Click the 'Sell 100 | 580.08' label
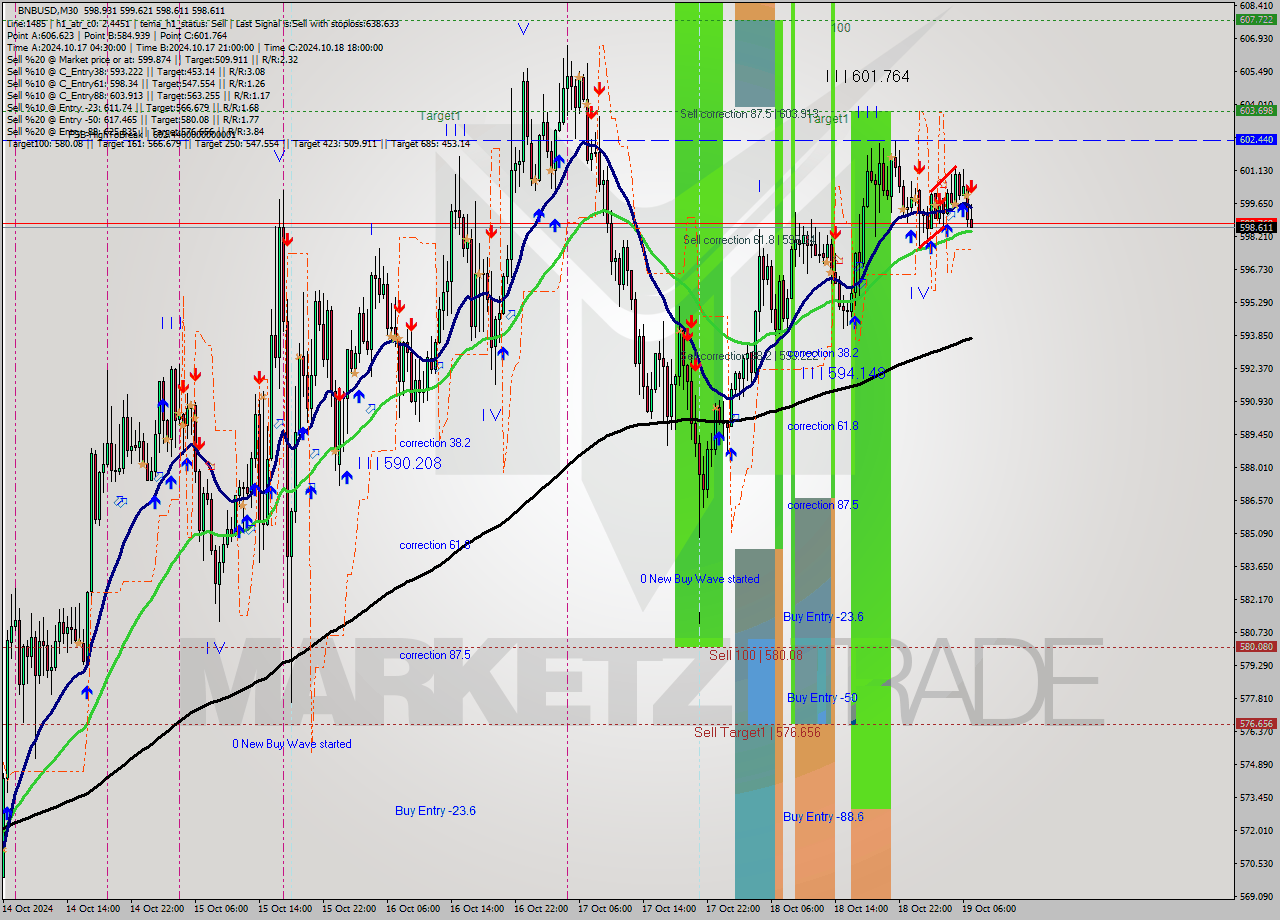1280x920 pixels. tap(756, 655)
